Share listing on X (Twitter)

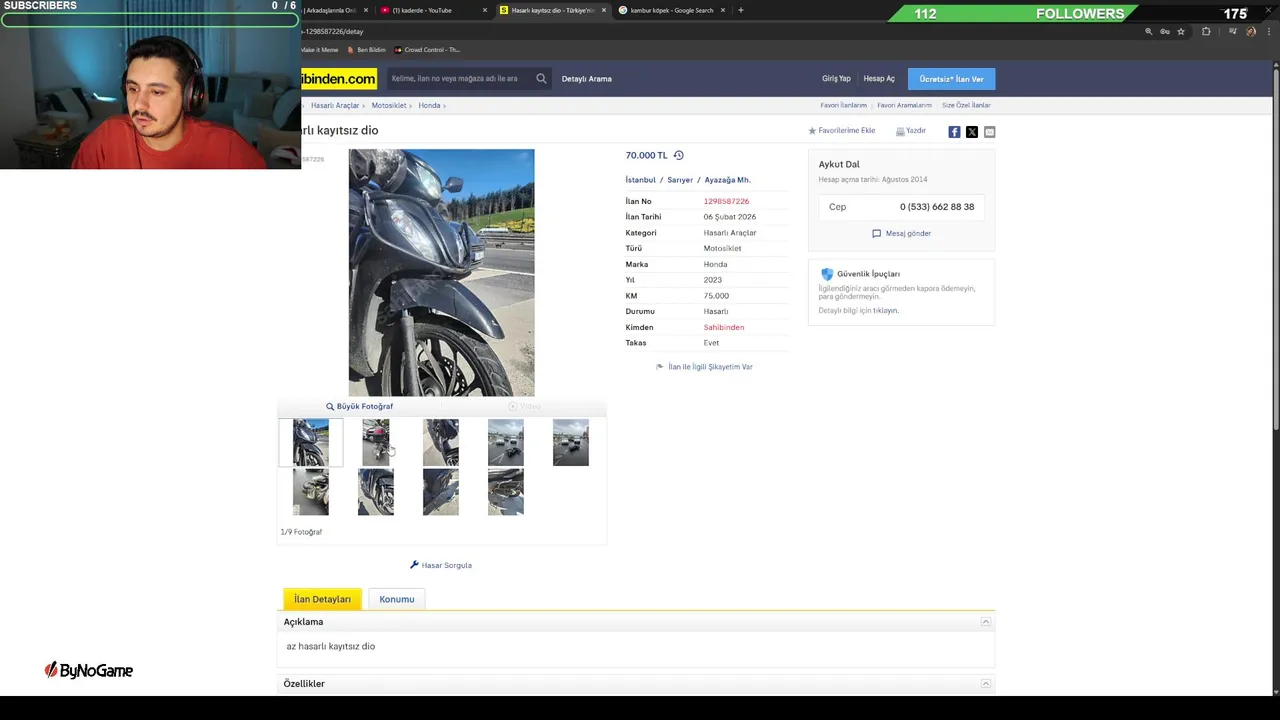(972, 131)
